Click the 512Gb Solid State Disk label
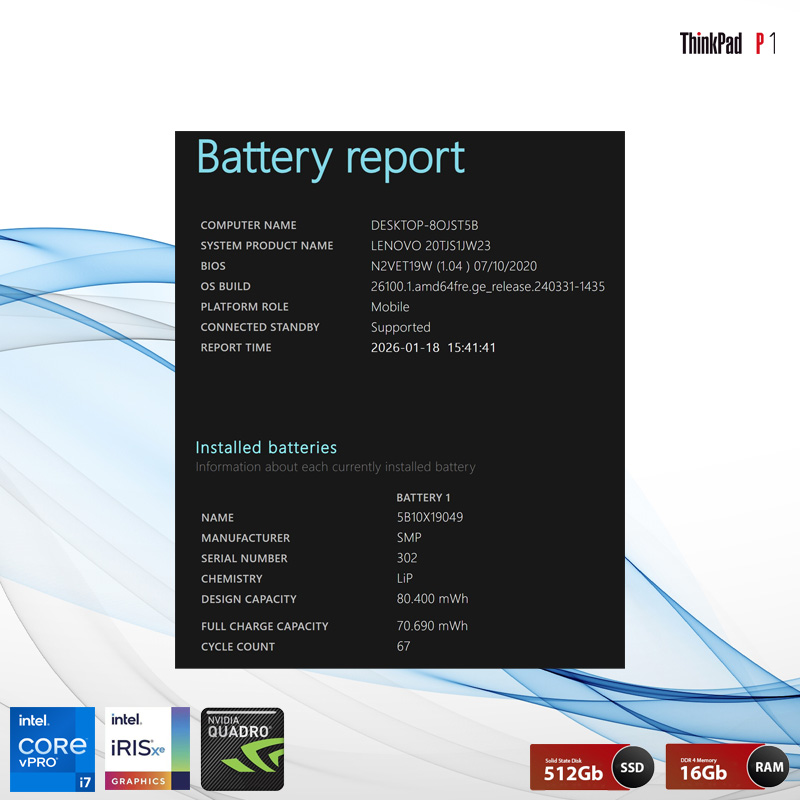This screenshot has height=800, width=800. [x=571, y=768]
